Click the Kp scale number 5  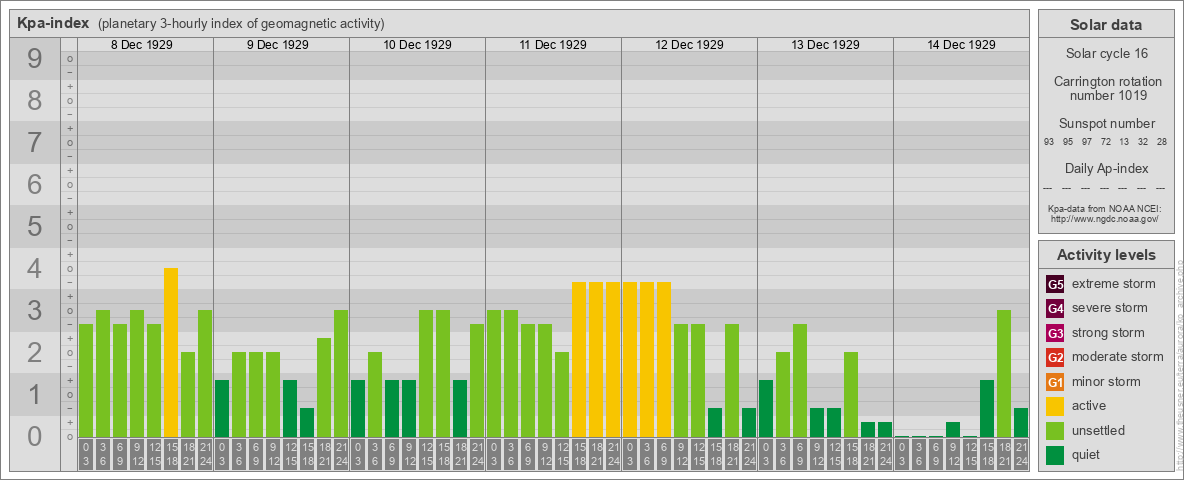click(34, 226)
